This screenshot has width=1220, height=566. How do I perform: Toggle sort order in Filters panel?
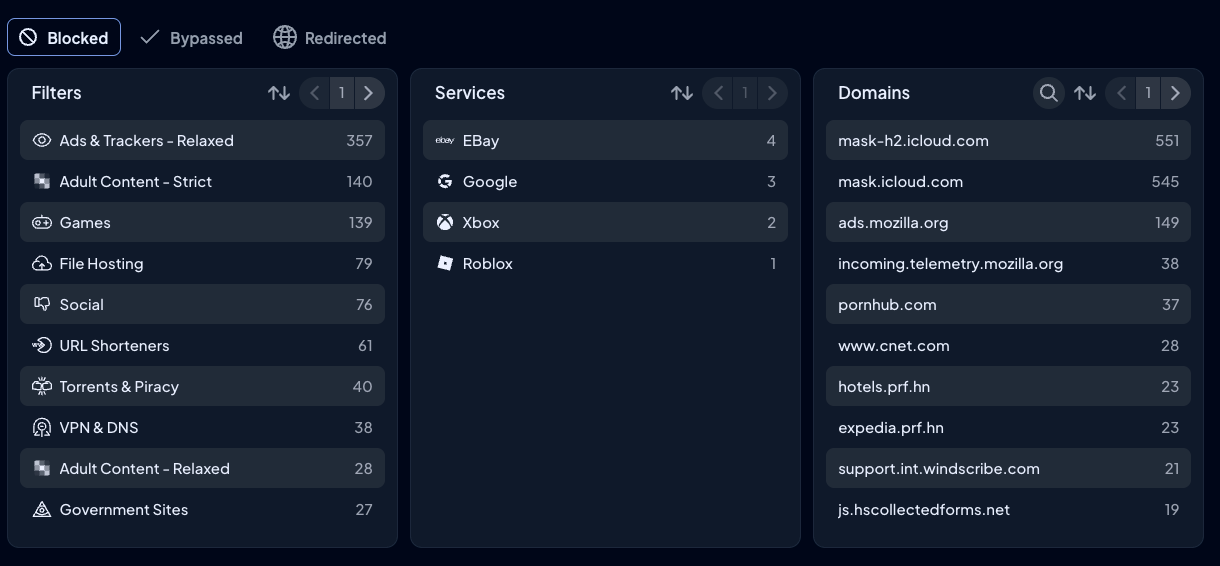[x=279, y=93]
